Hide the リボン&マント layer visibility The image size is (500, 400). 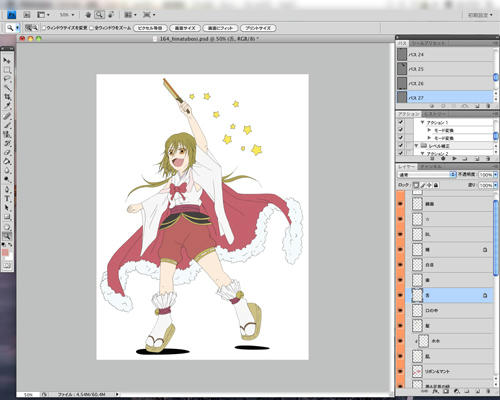coord(400,371)
